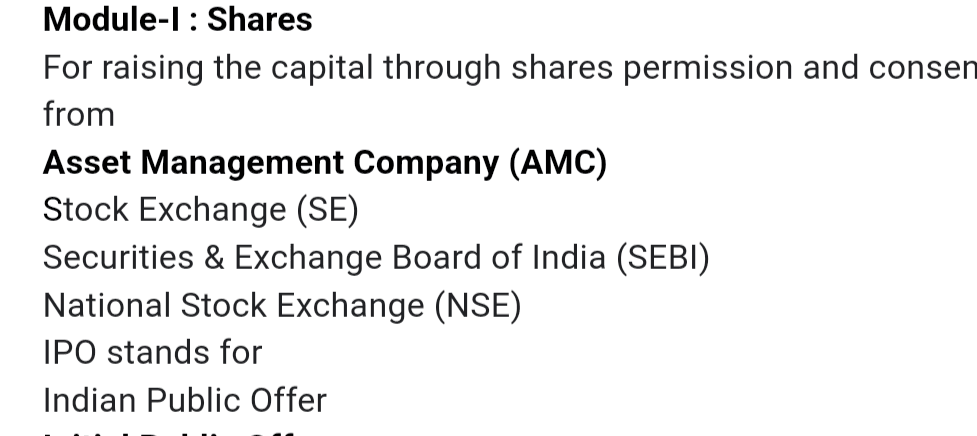The width and height of the screenshot is (977, 436).
Task: Select the 'Asset Management' bold answer text
Action: click(193, 163)
